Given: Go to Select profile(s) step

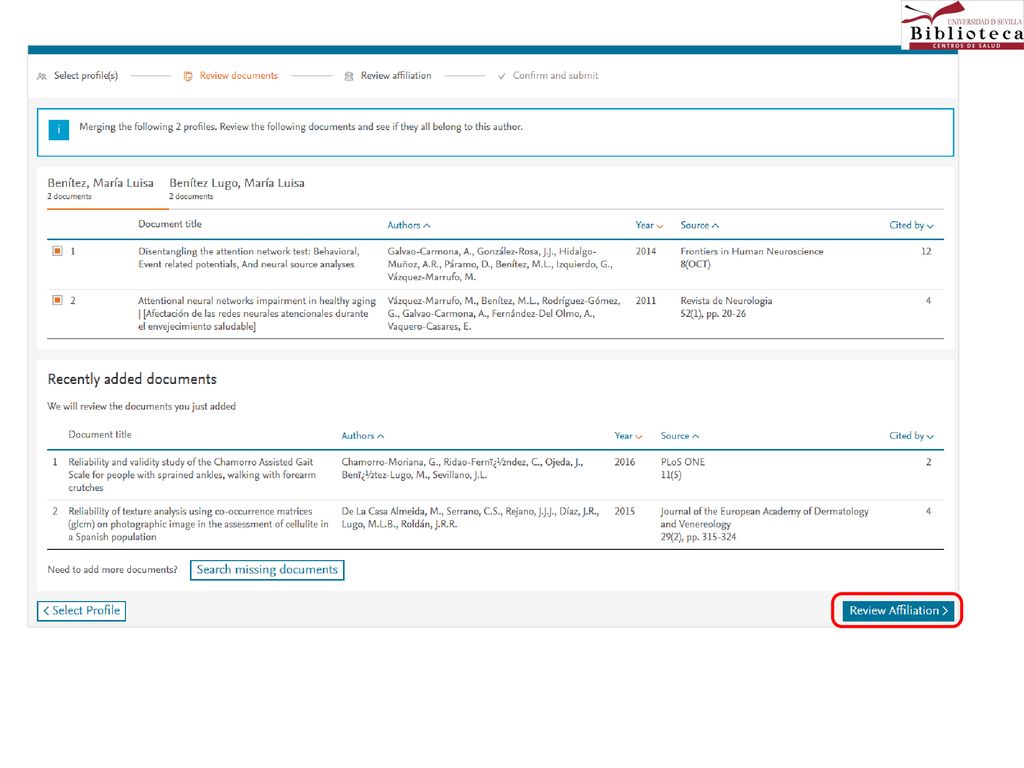Looking at the screenshot, I should coord(86,76).
